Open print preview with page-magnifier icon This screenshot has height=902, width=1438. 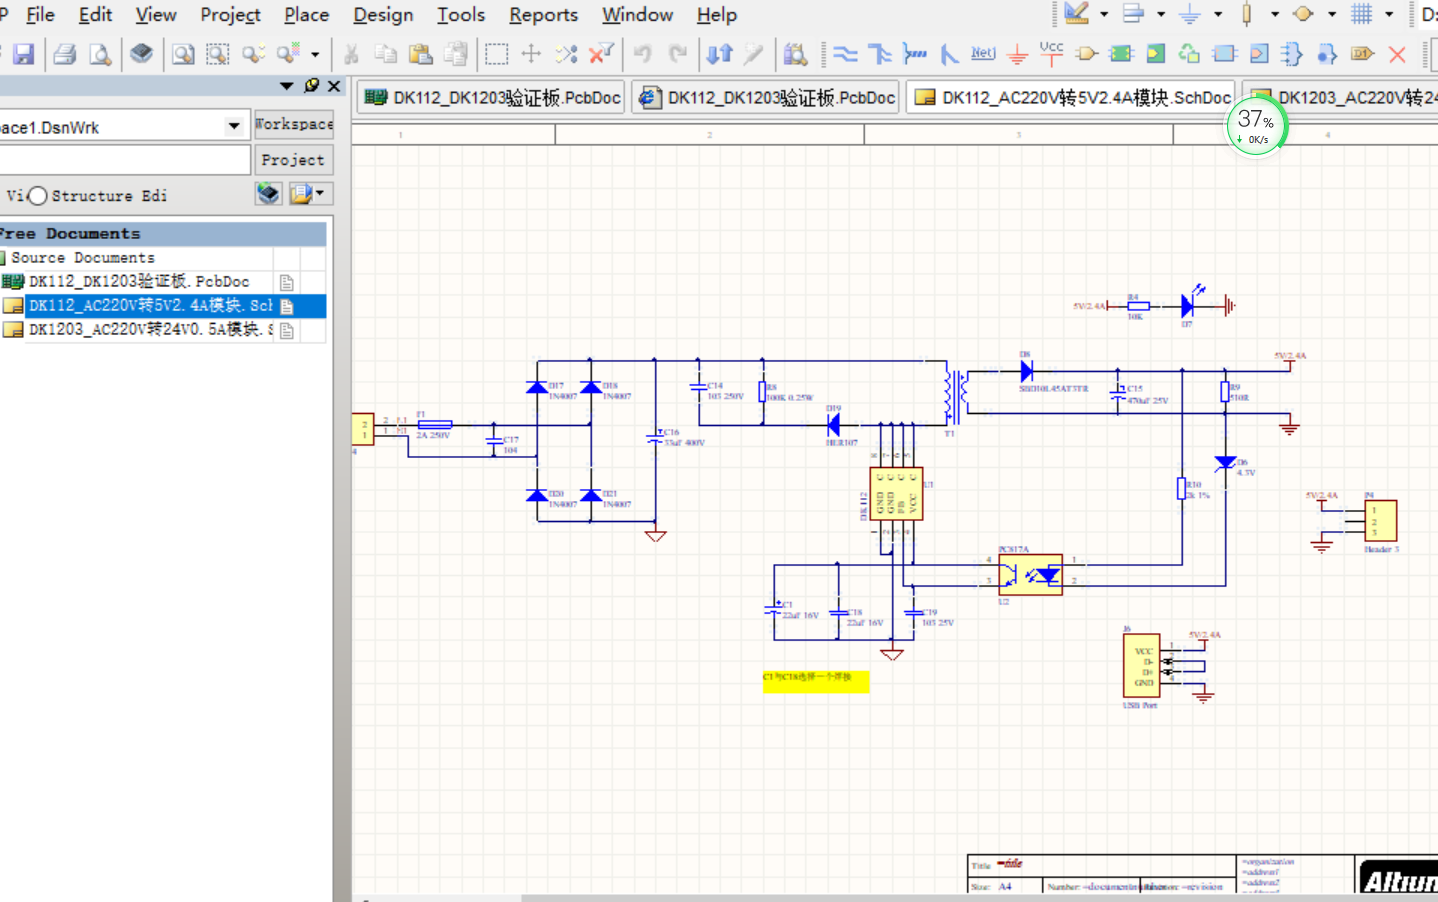point(100,54)
